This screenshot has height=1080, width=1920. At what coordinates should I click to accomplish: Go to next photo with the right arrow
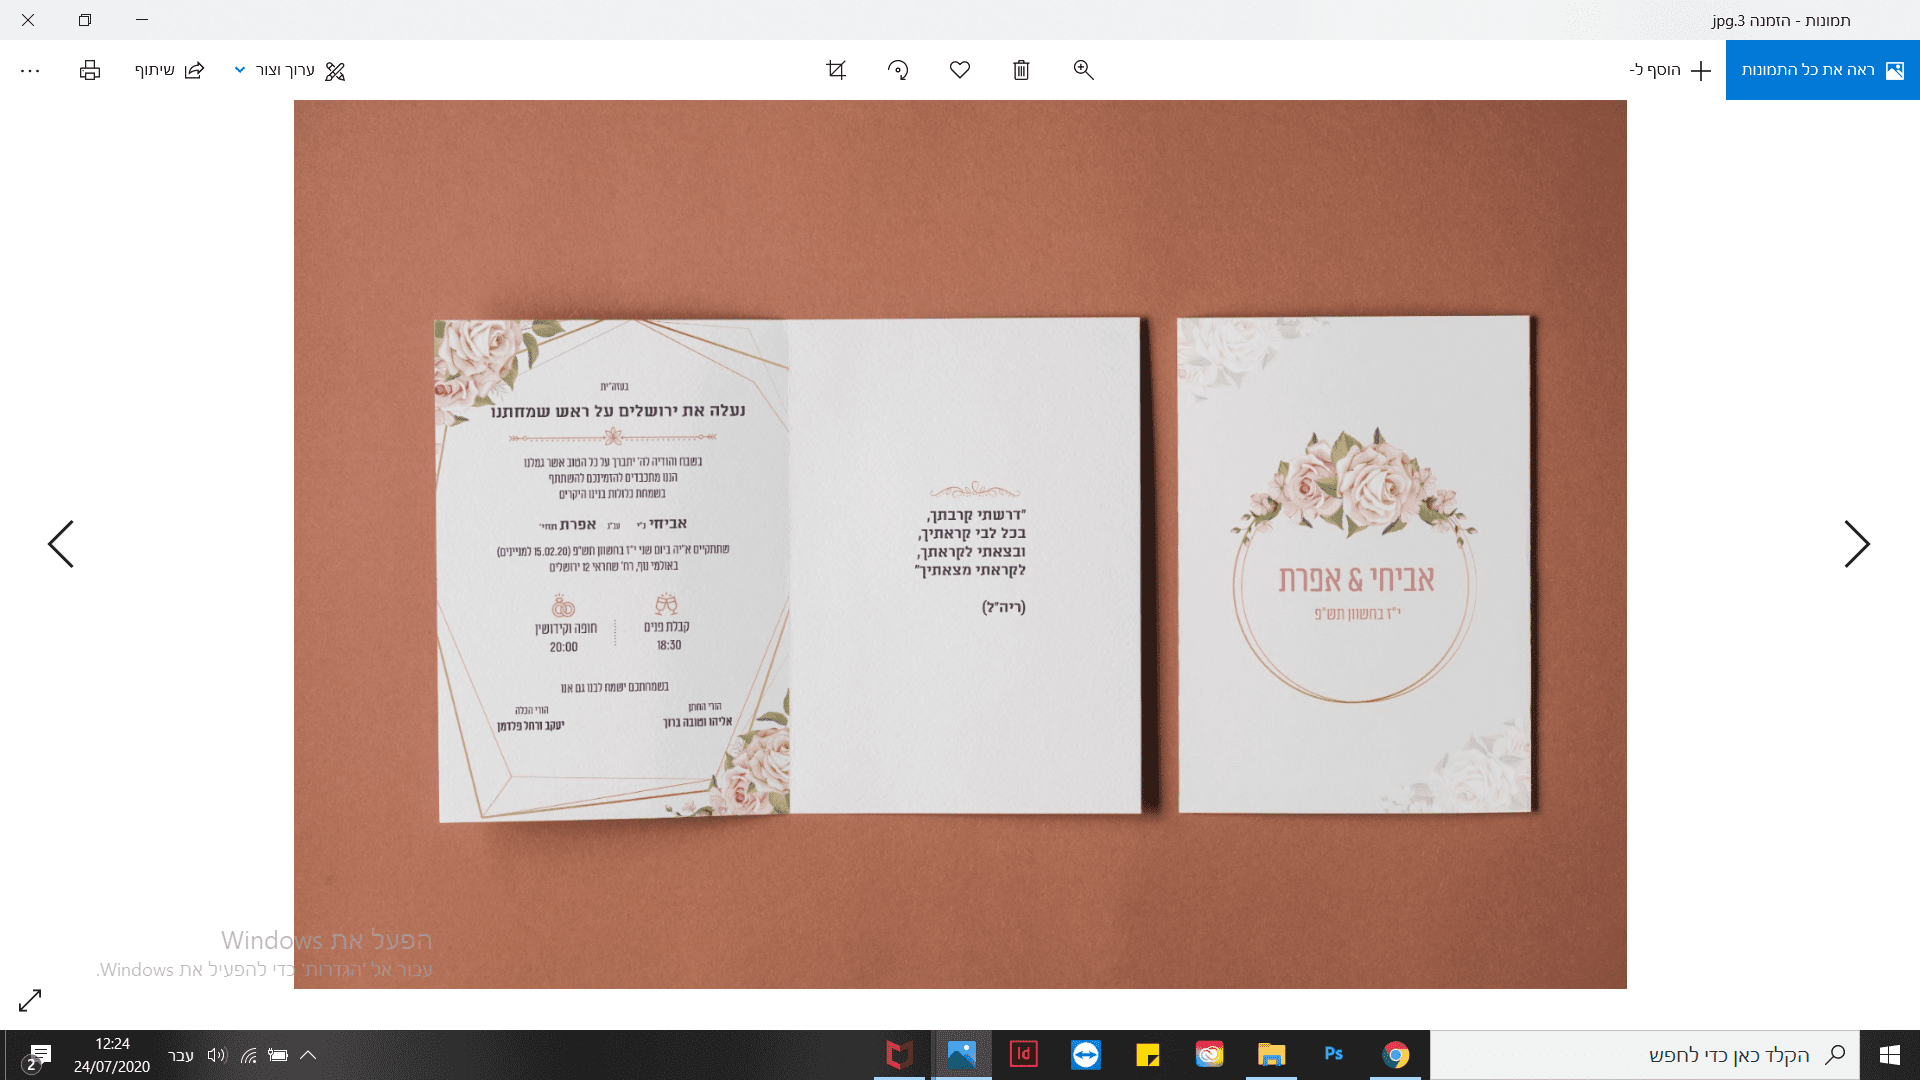[1856, 544]
